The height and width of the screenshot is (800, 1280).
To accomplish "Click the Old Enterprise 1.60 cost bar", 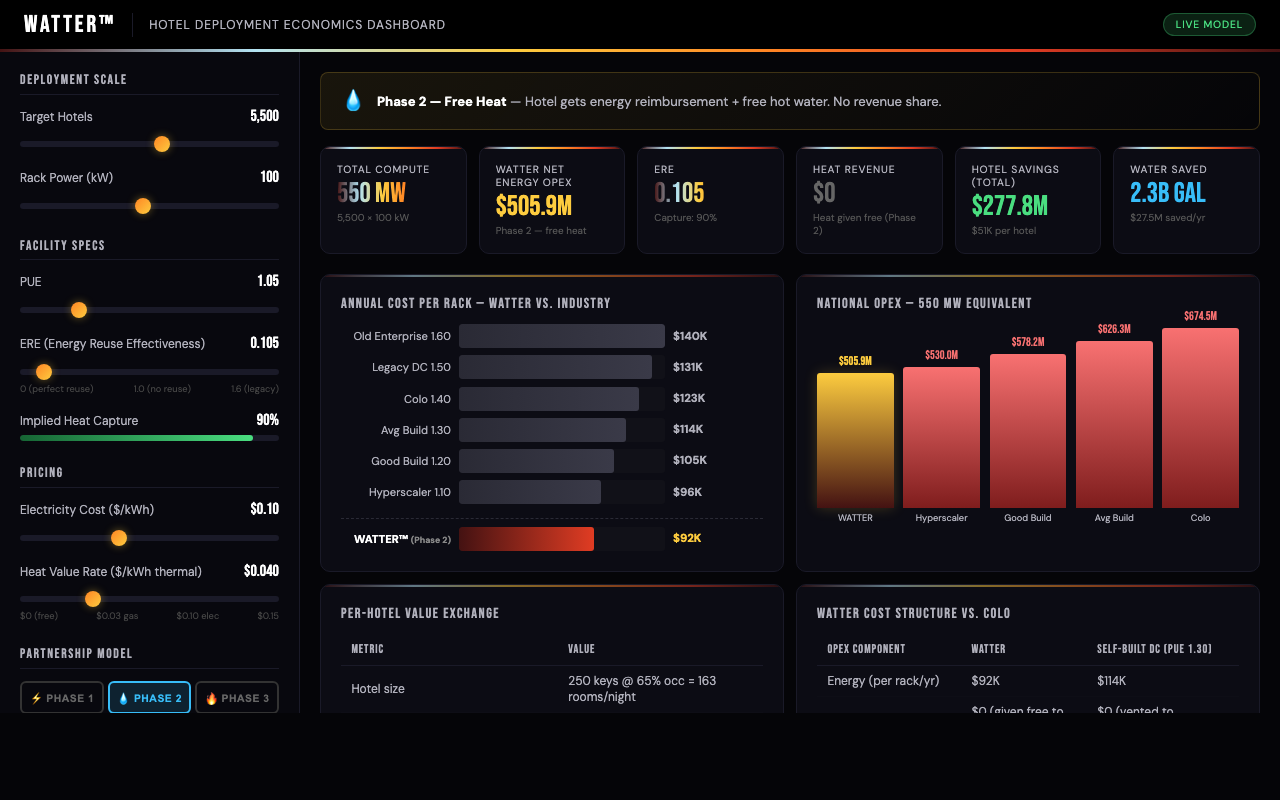I will [561, 336].
